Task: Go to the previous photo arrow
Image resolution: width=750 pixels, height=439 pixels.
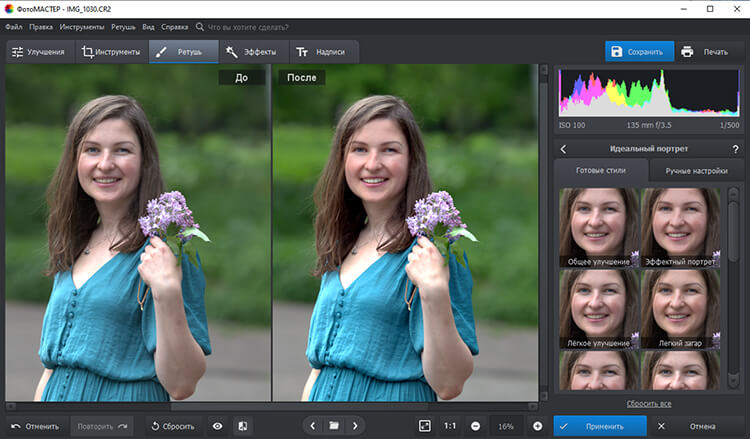Action: point(311,426)
